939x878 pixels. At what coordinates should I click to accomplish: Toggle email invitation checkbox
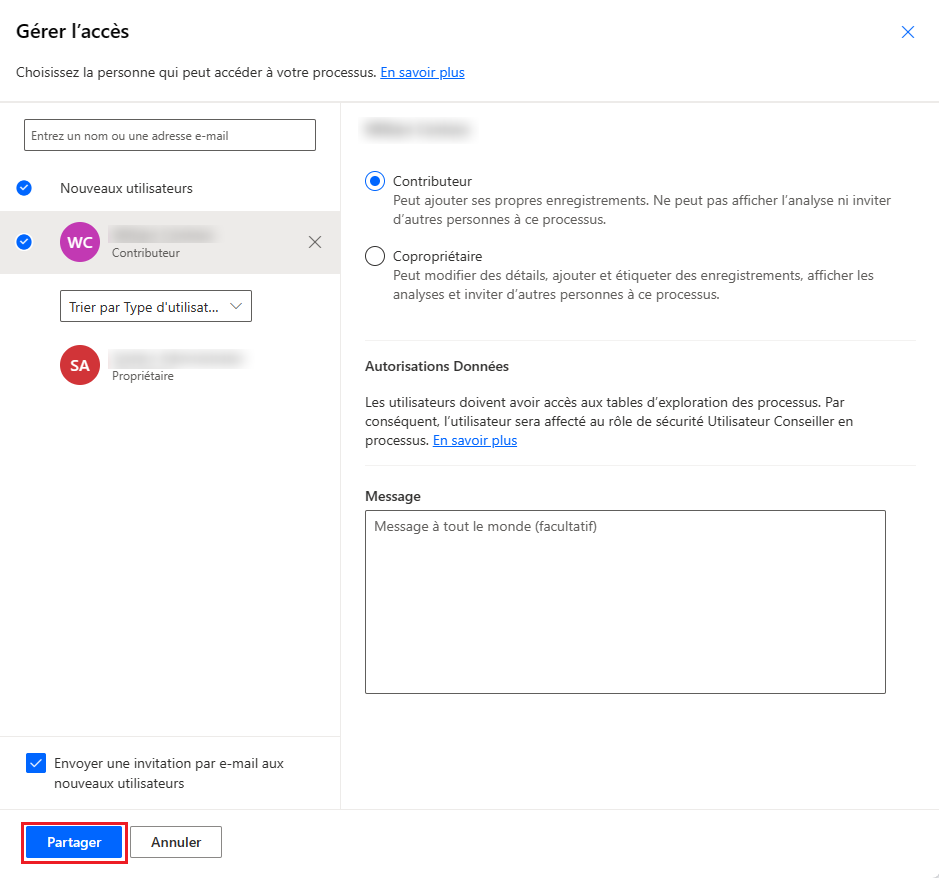[x=36, y=763]
